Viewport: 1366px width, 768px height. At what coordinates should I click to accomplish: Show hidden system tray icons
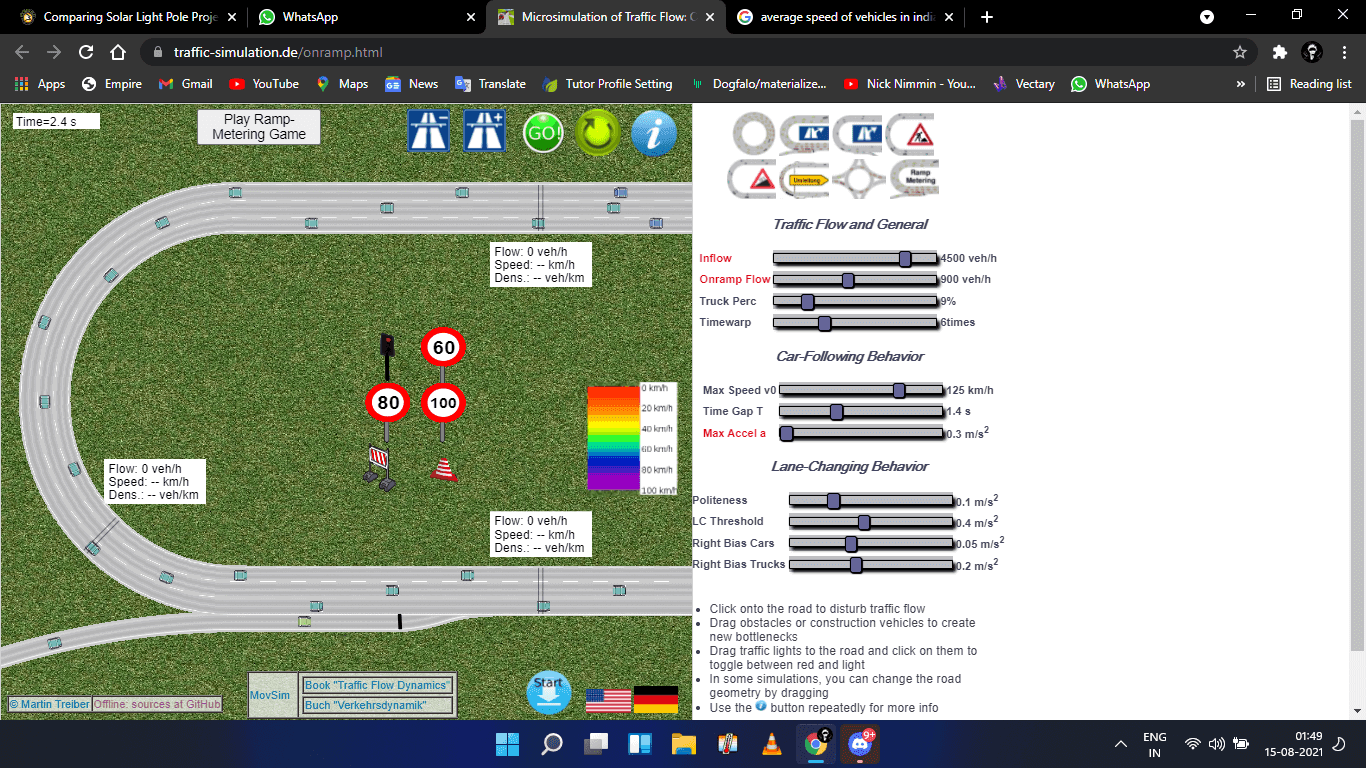coord(1120,744)
